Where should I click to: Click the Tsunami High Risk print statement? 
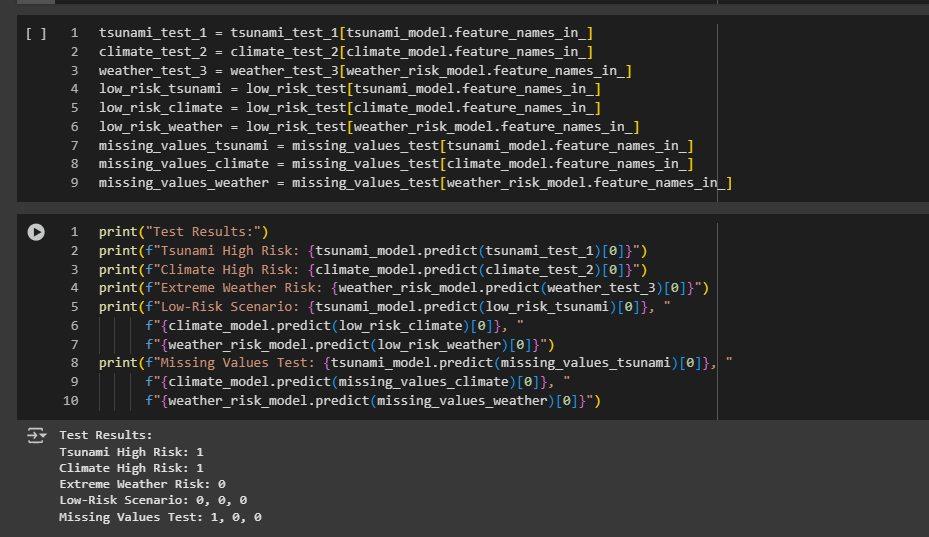click(373, 251)
